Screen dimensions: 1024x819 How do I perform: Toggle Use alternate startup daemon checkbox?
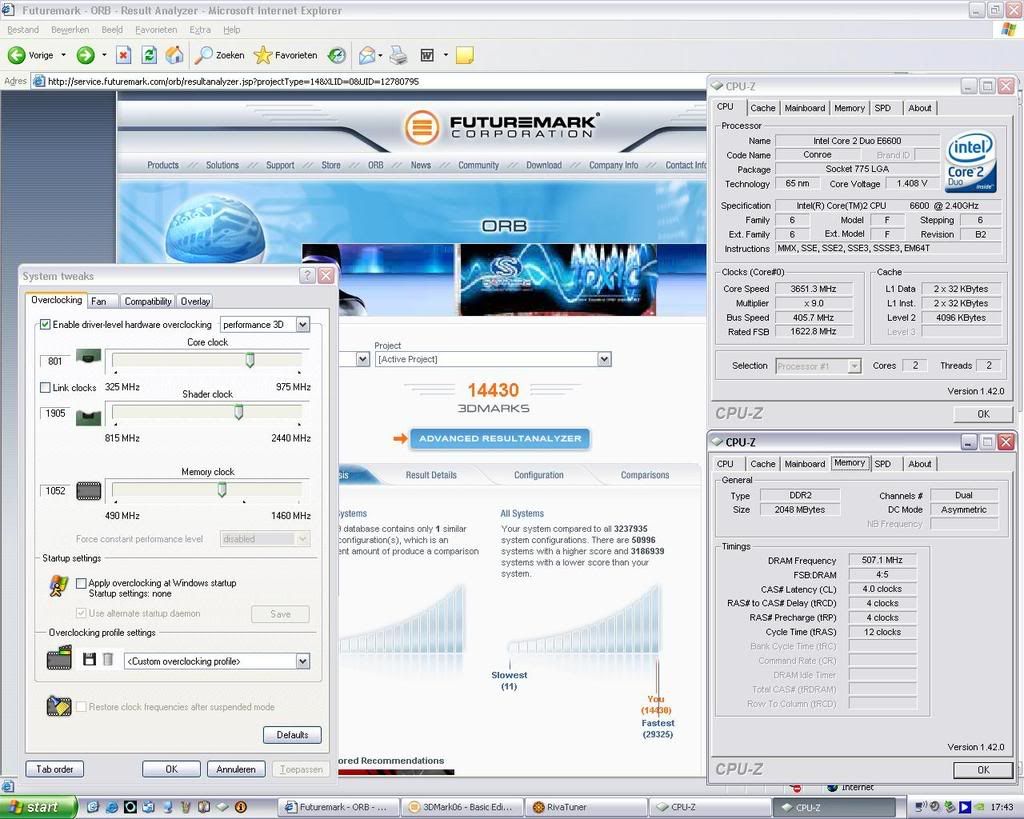(81, 613)
